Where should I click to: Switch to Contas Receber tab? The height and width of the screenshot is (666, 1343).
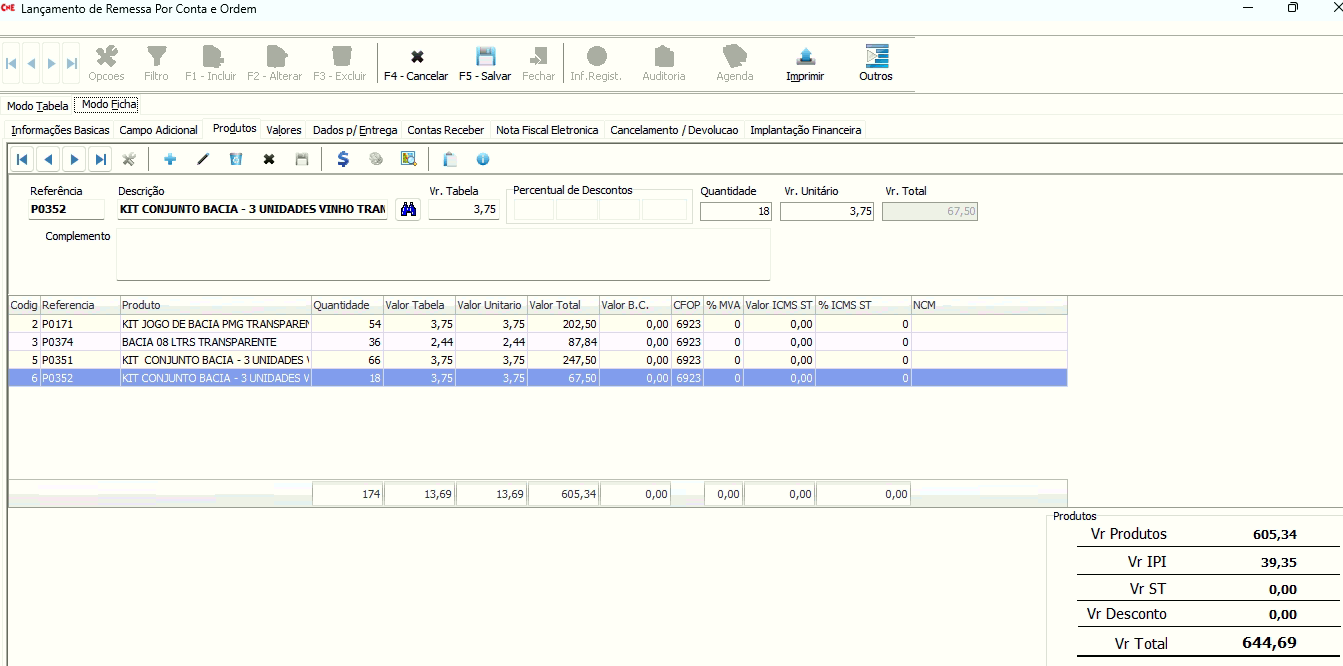pyautogui.click(x=445, y=130)
